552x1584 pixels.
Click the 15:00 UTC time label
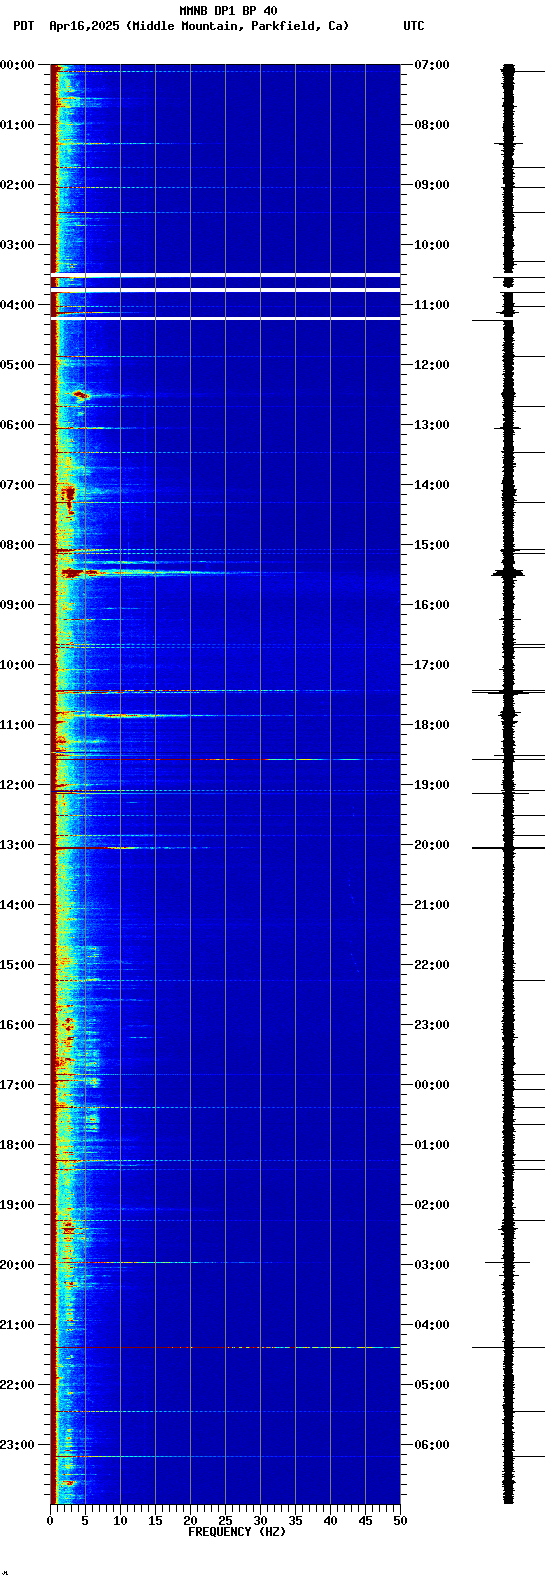pos(432,545)
